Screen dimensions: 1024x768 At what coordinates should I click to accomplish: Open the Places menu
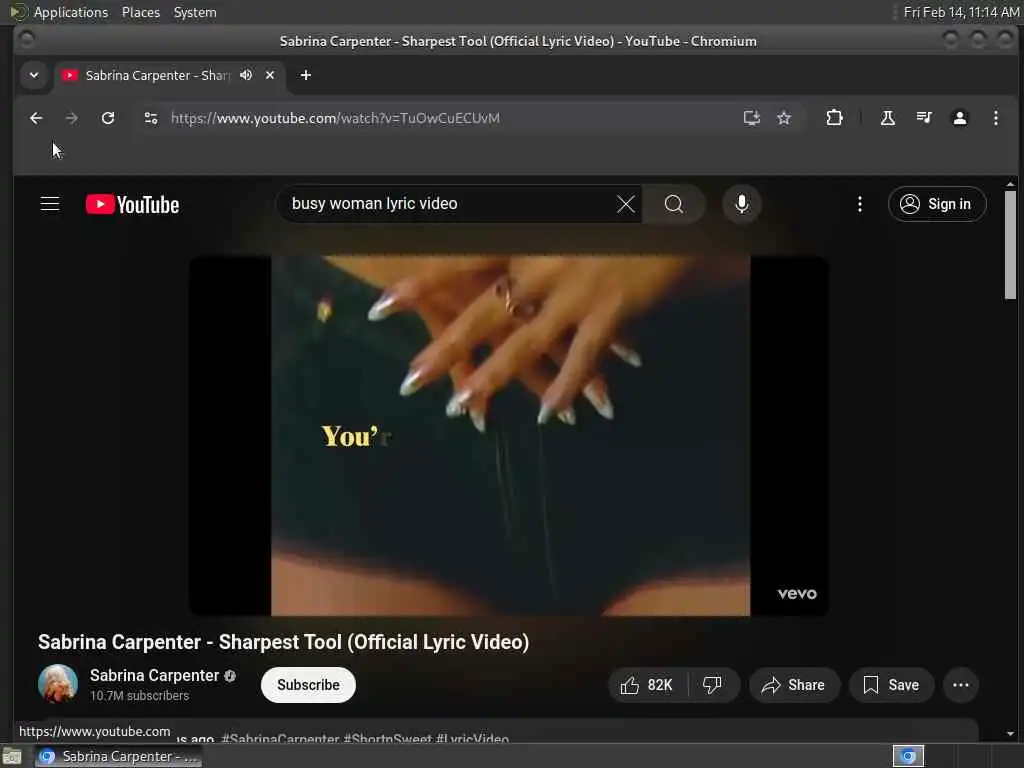[x=141, y=12]
